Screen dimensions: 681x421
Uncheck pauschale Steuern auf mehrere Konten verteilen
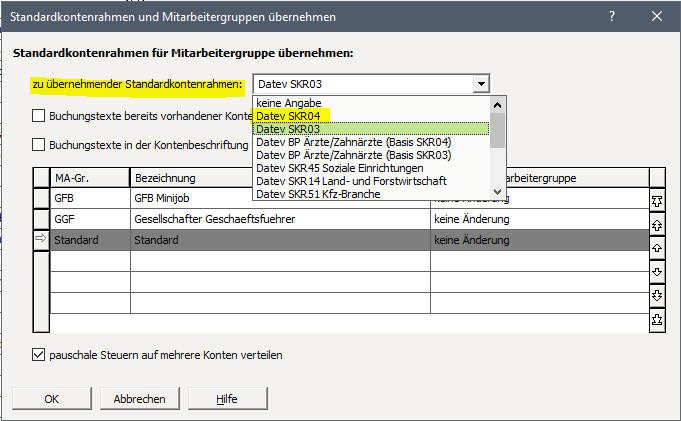(x=38, y=355)
